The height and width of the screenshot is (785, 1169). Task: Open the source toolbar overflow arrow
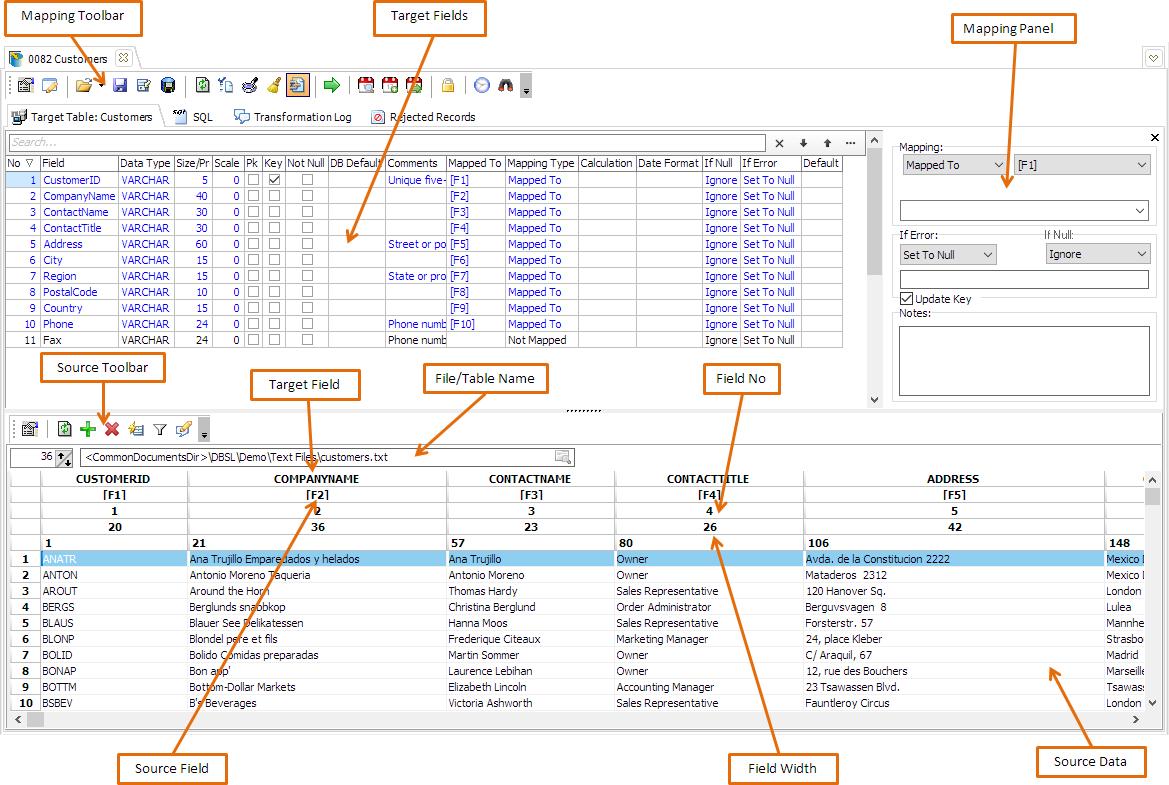(204, 430)
